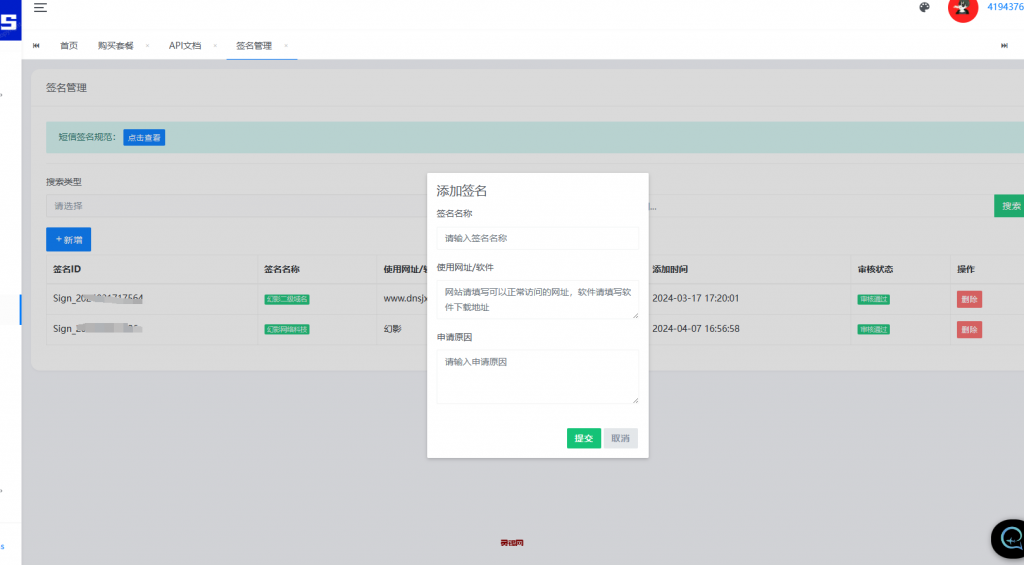Click the 申请原因 text area
The height and width of the screenshot is (565, 1024).
click(538, 377)
